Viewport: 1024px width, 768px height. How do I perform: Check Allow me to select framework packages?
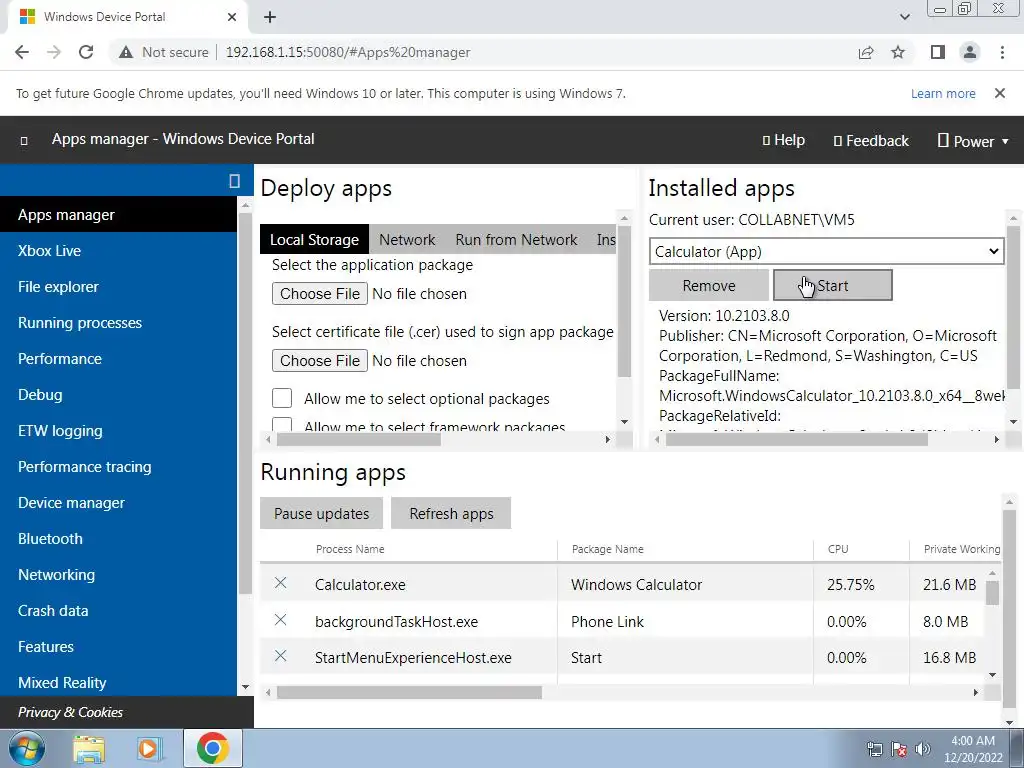pos(282,424)
